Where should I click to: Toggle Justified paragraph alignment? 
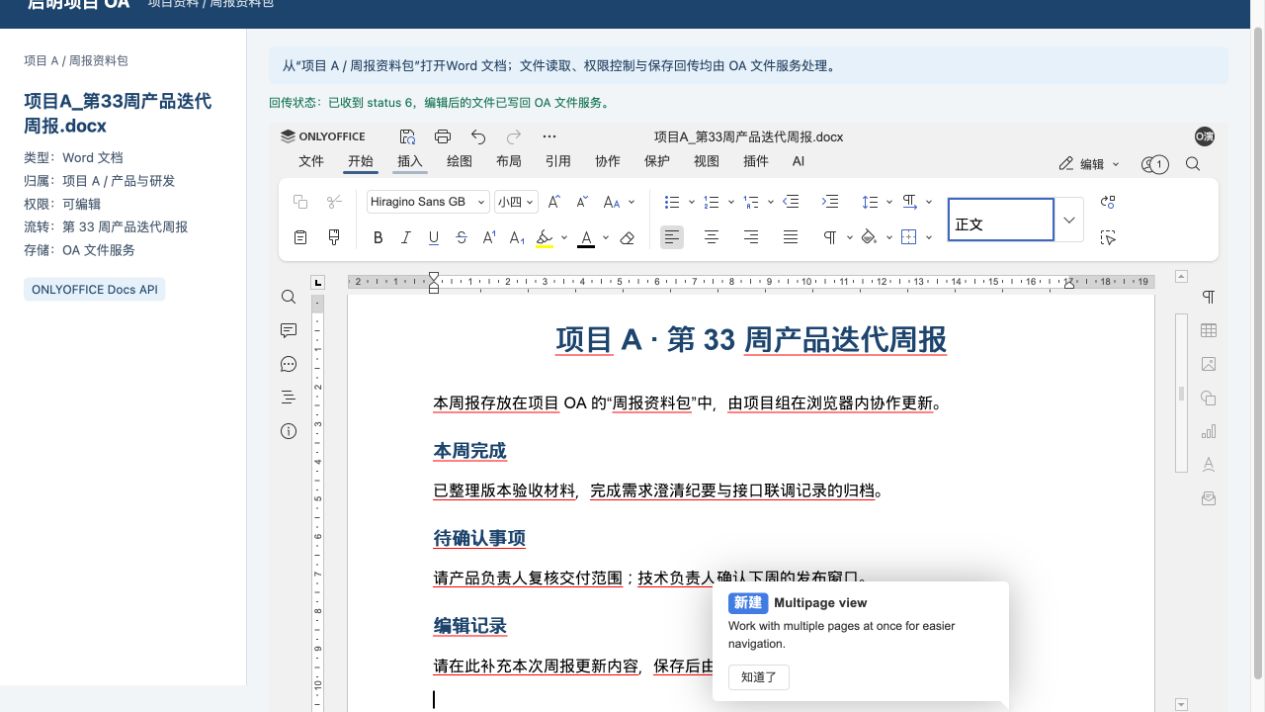pos(790,237)
